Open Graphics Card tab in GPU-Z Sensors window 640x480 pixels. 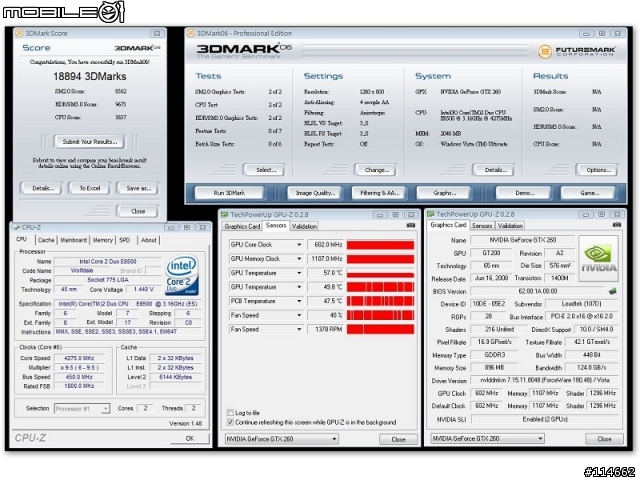(x=242, y=227)
